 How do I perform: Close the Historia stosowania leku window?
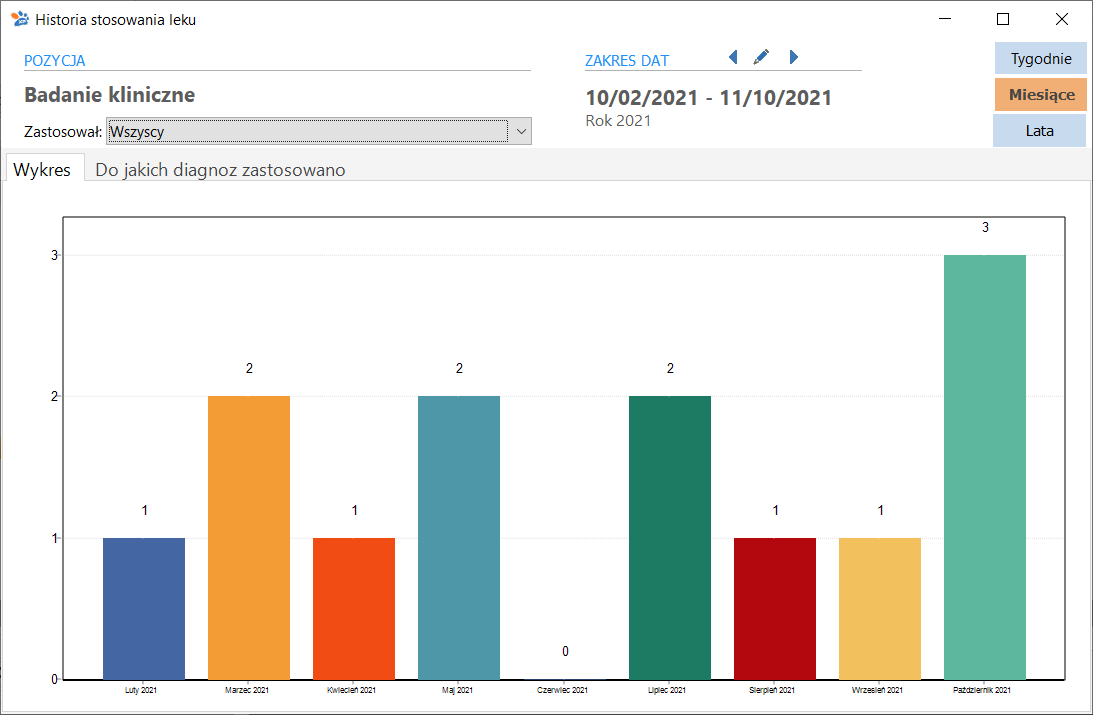tap(1062, 19)
